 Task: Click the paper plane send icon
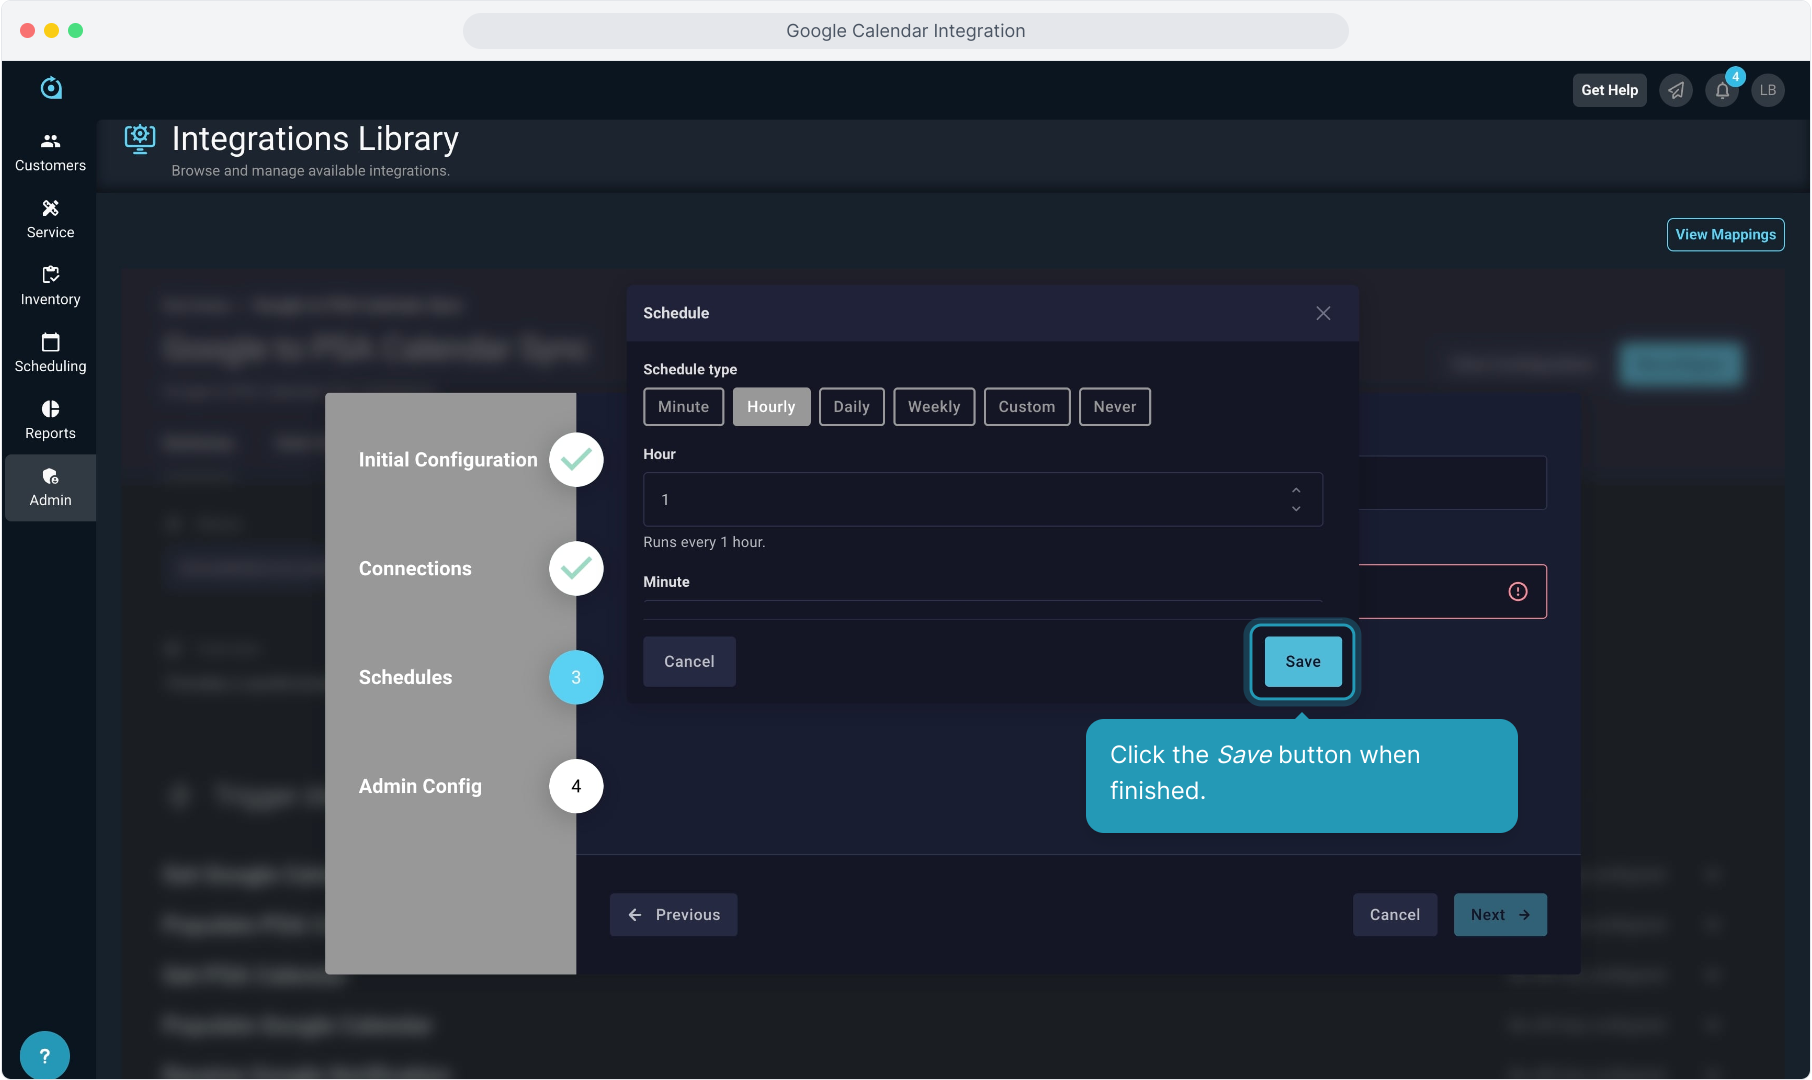pos(1676,91)
